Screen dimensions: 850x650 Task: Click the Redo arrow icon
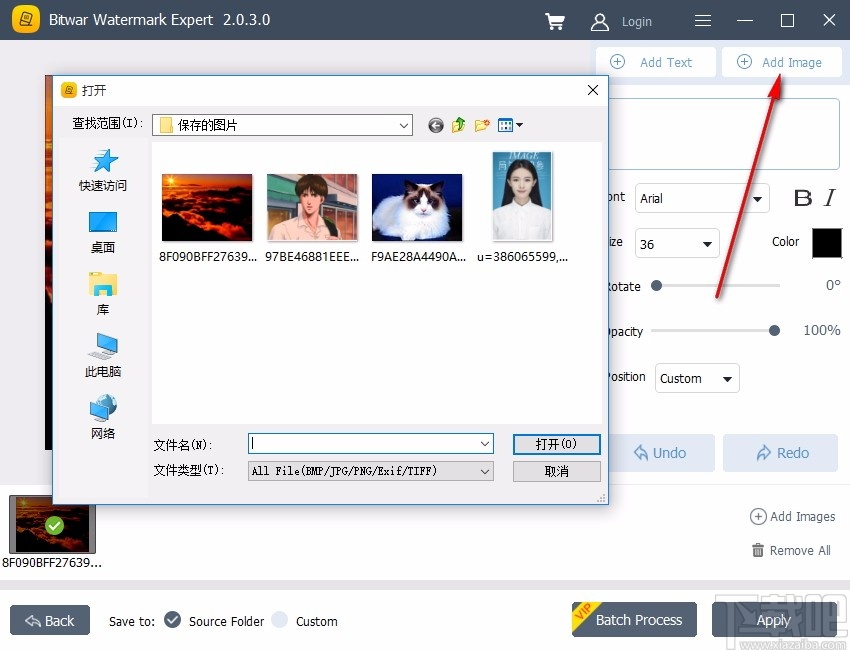coord(766,453)
